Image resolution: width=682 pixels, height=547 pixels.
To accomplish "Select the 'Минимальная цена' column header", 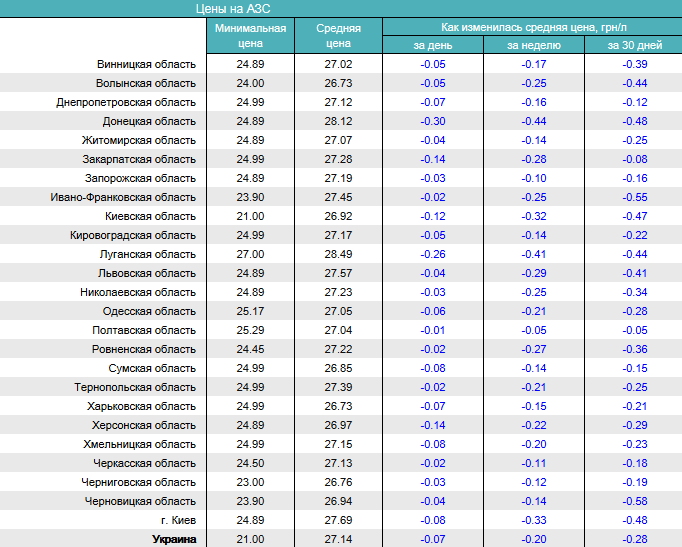I will click(250, 36).
